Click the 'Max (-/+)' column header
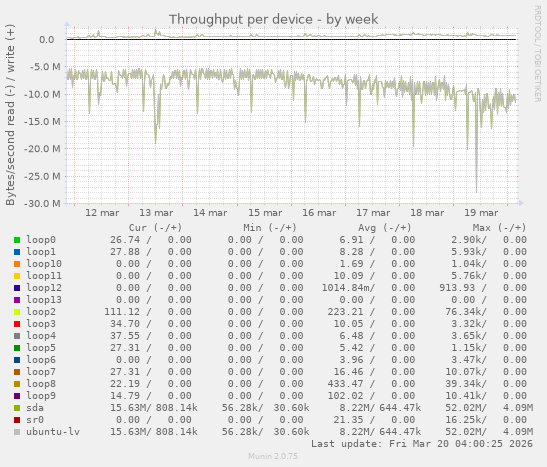Viewport: 547px width, 467px height. pos(499,228)
